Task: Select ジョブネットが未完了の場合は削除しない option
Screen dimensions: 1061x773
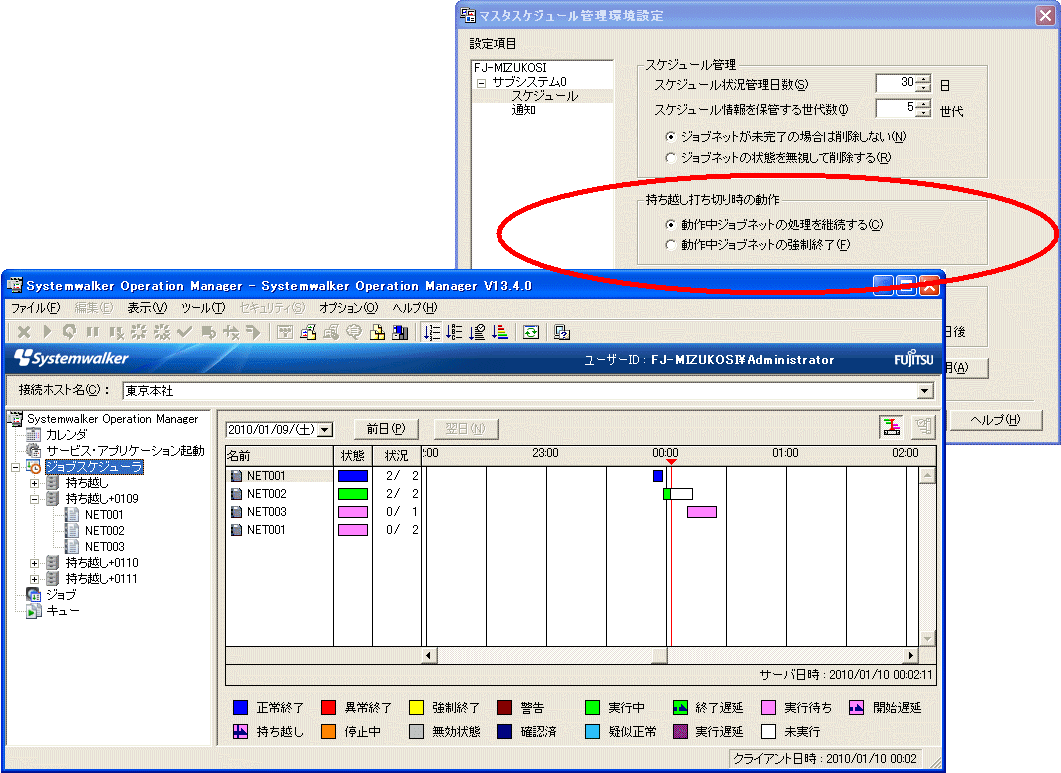Action: coord(671,137)
